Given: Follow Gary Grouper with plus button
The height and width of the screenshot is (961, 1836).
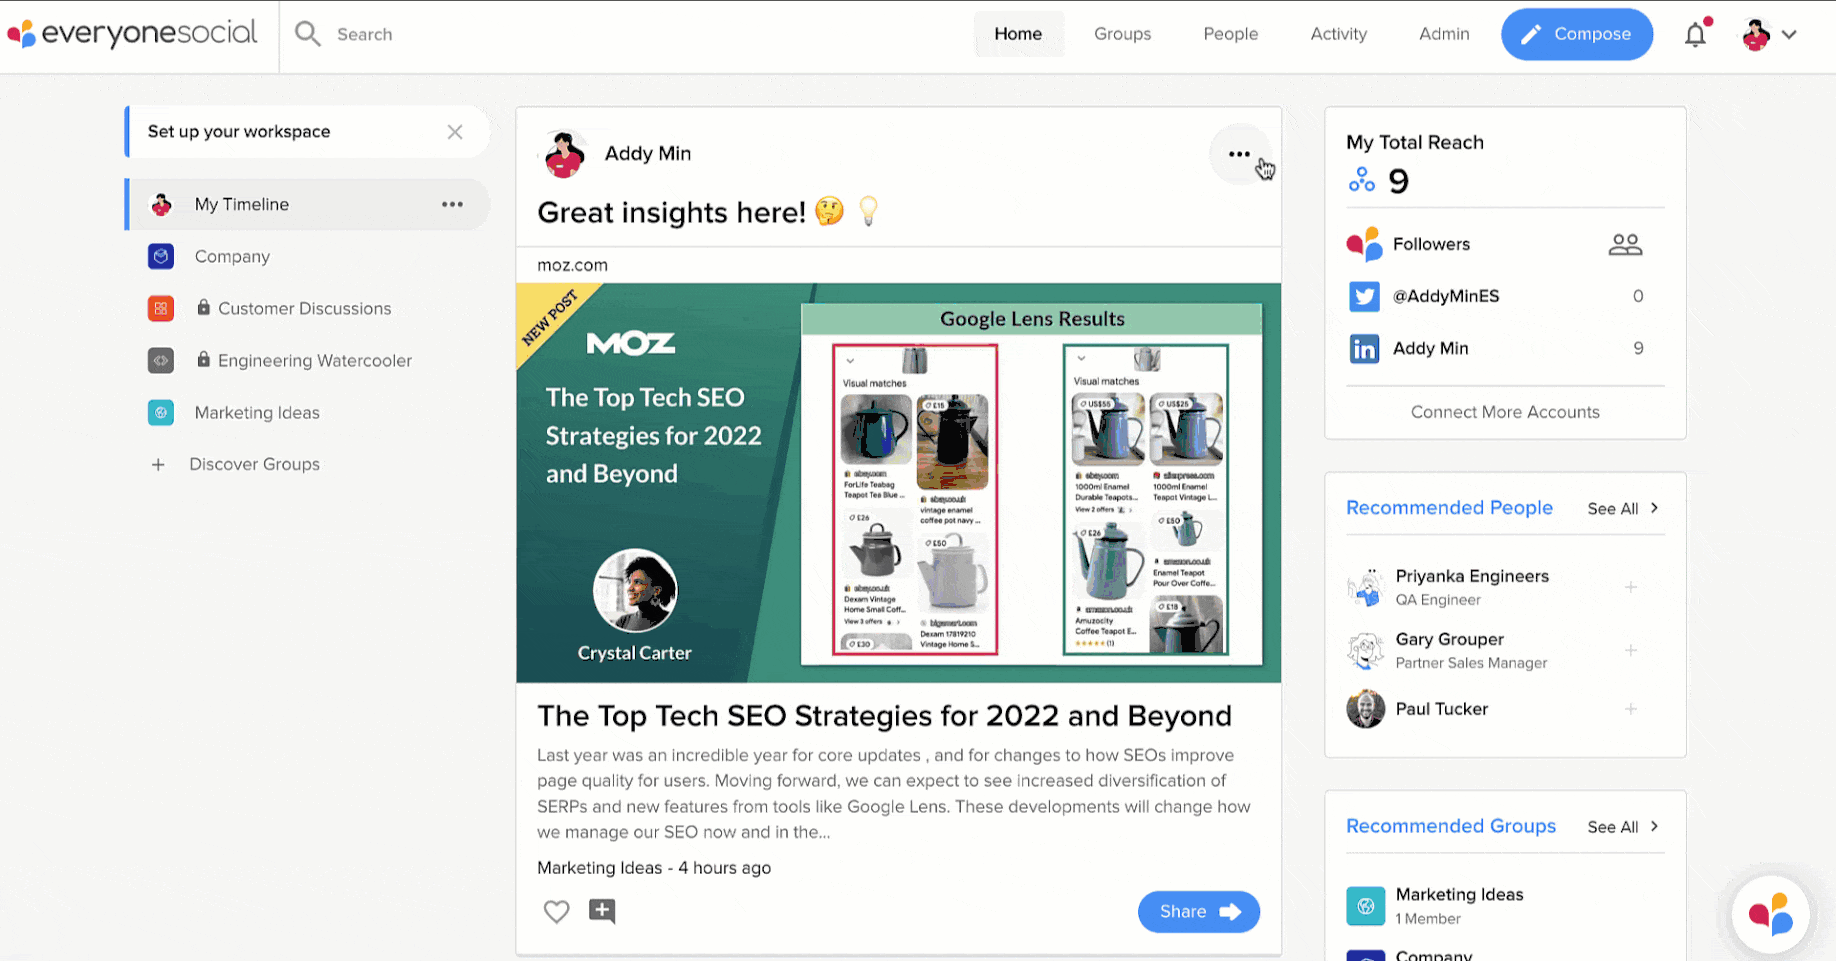Looking at the screenshot, I should point(1631,650).
